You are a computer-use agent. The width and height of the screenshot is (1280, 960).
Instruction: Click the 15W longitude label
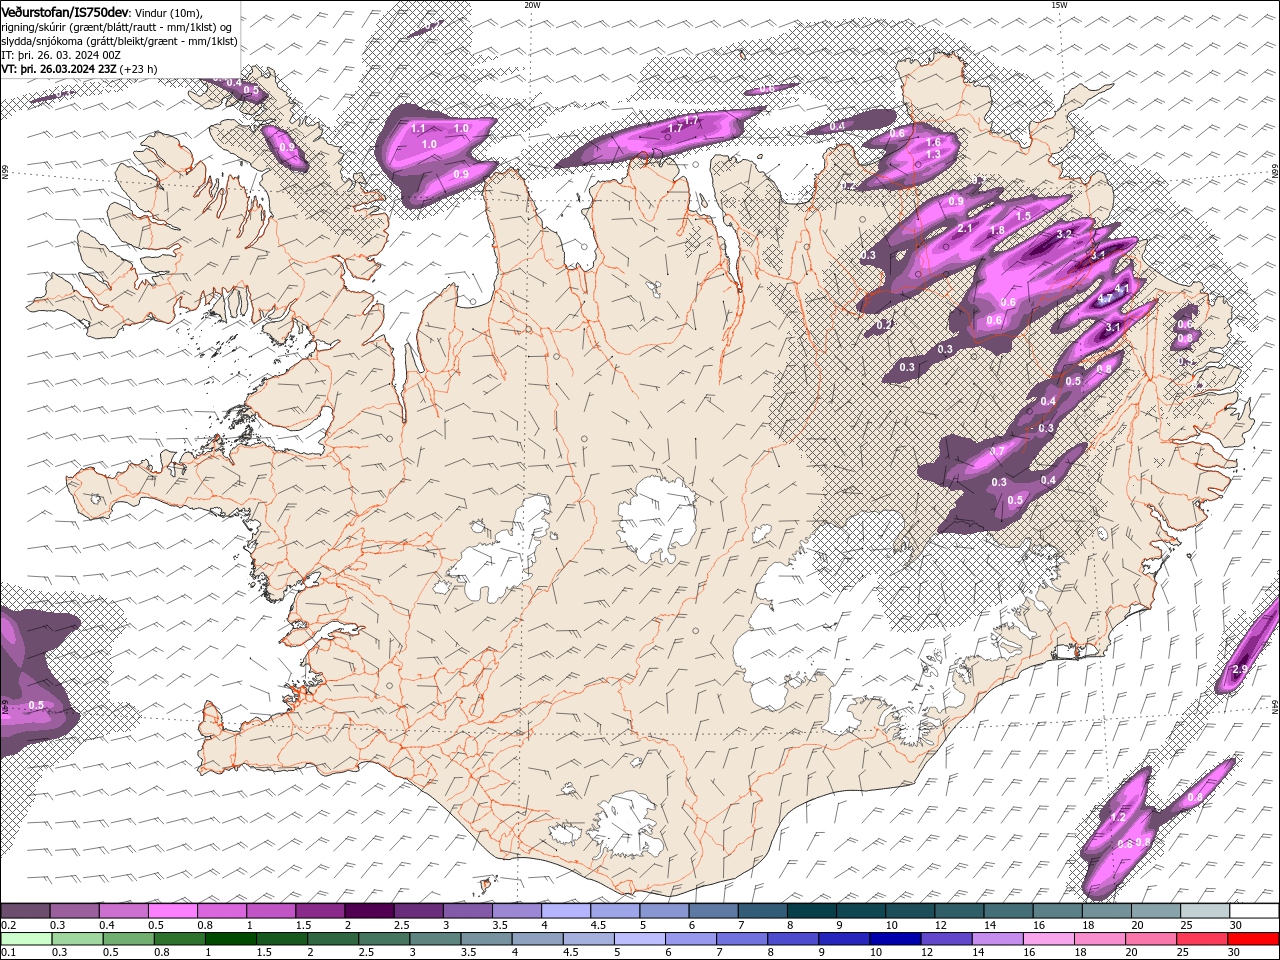point(1059,5)
